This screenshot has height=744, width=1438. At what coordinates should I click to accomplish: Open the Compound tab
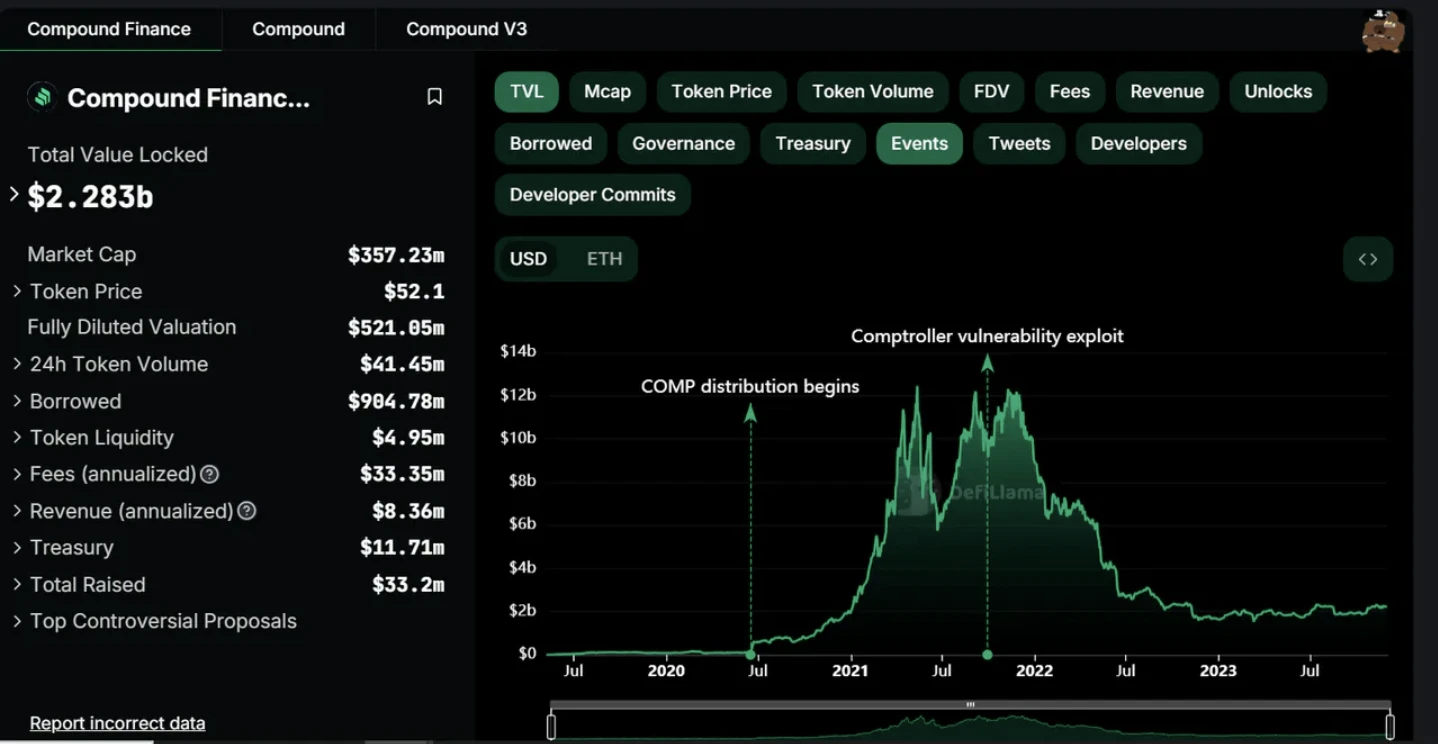click(298, 29)
